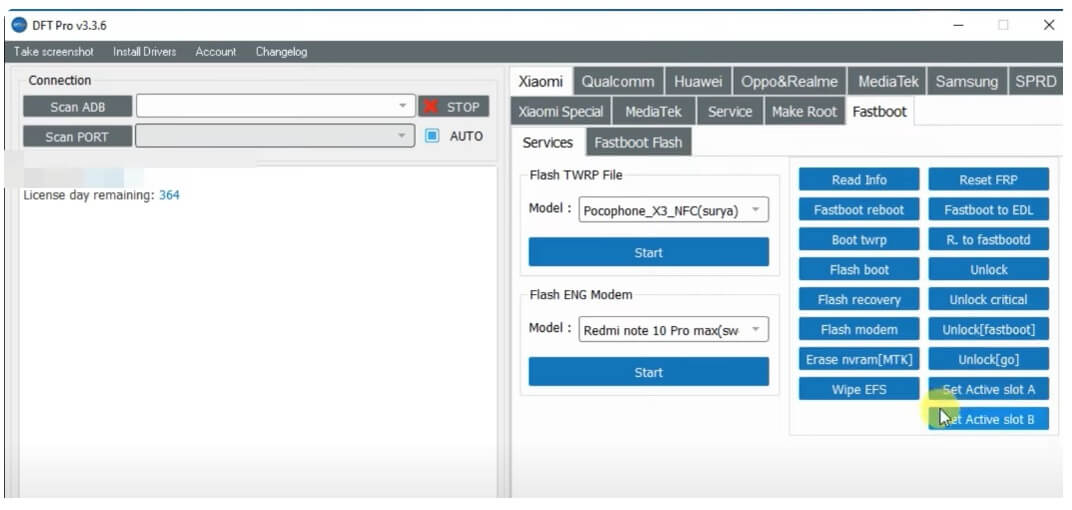
Task: Click the red X STOP button
Action: [x=453, y=107]
